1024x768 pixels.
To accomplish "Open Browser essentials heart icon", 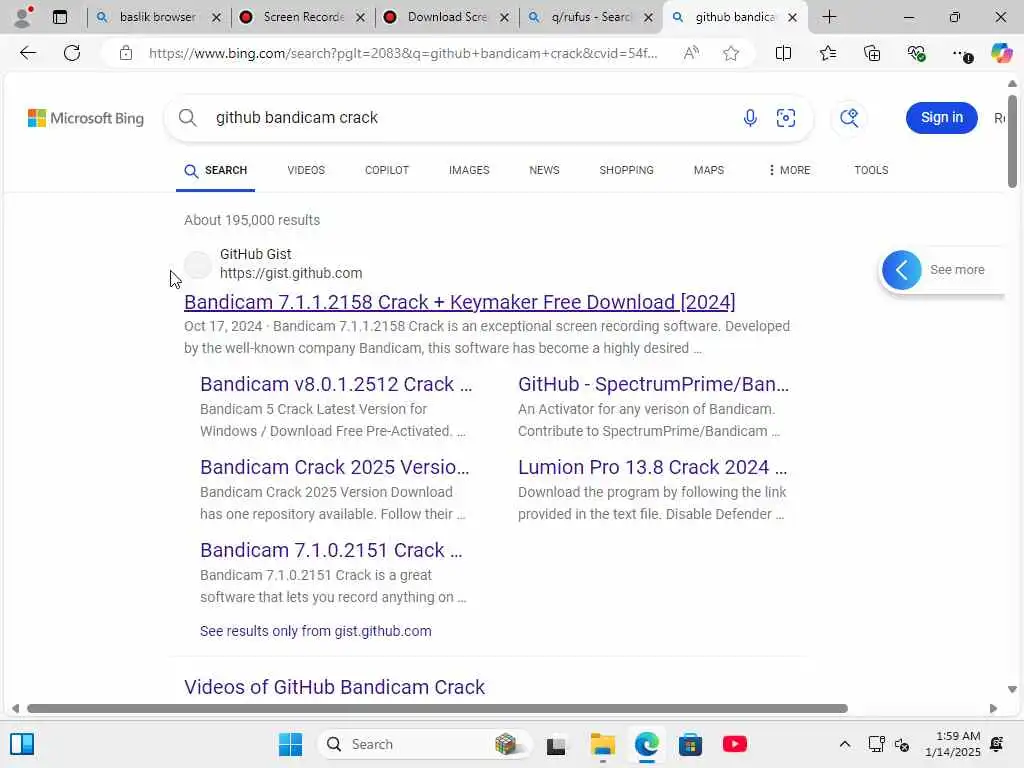I will click(916, 53).
